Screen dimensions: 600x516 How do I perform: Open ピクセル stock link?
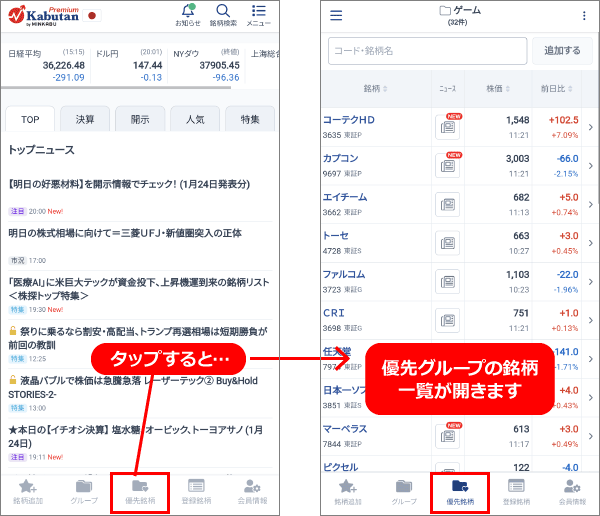(340, 467)
